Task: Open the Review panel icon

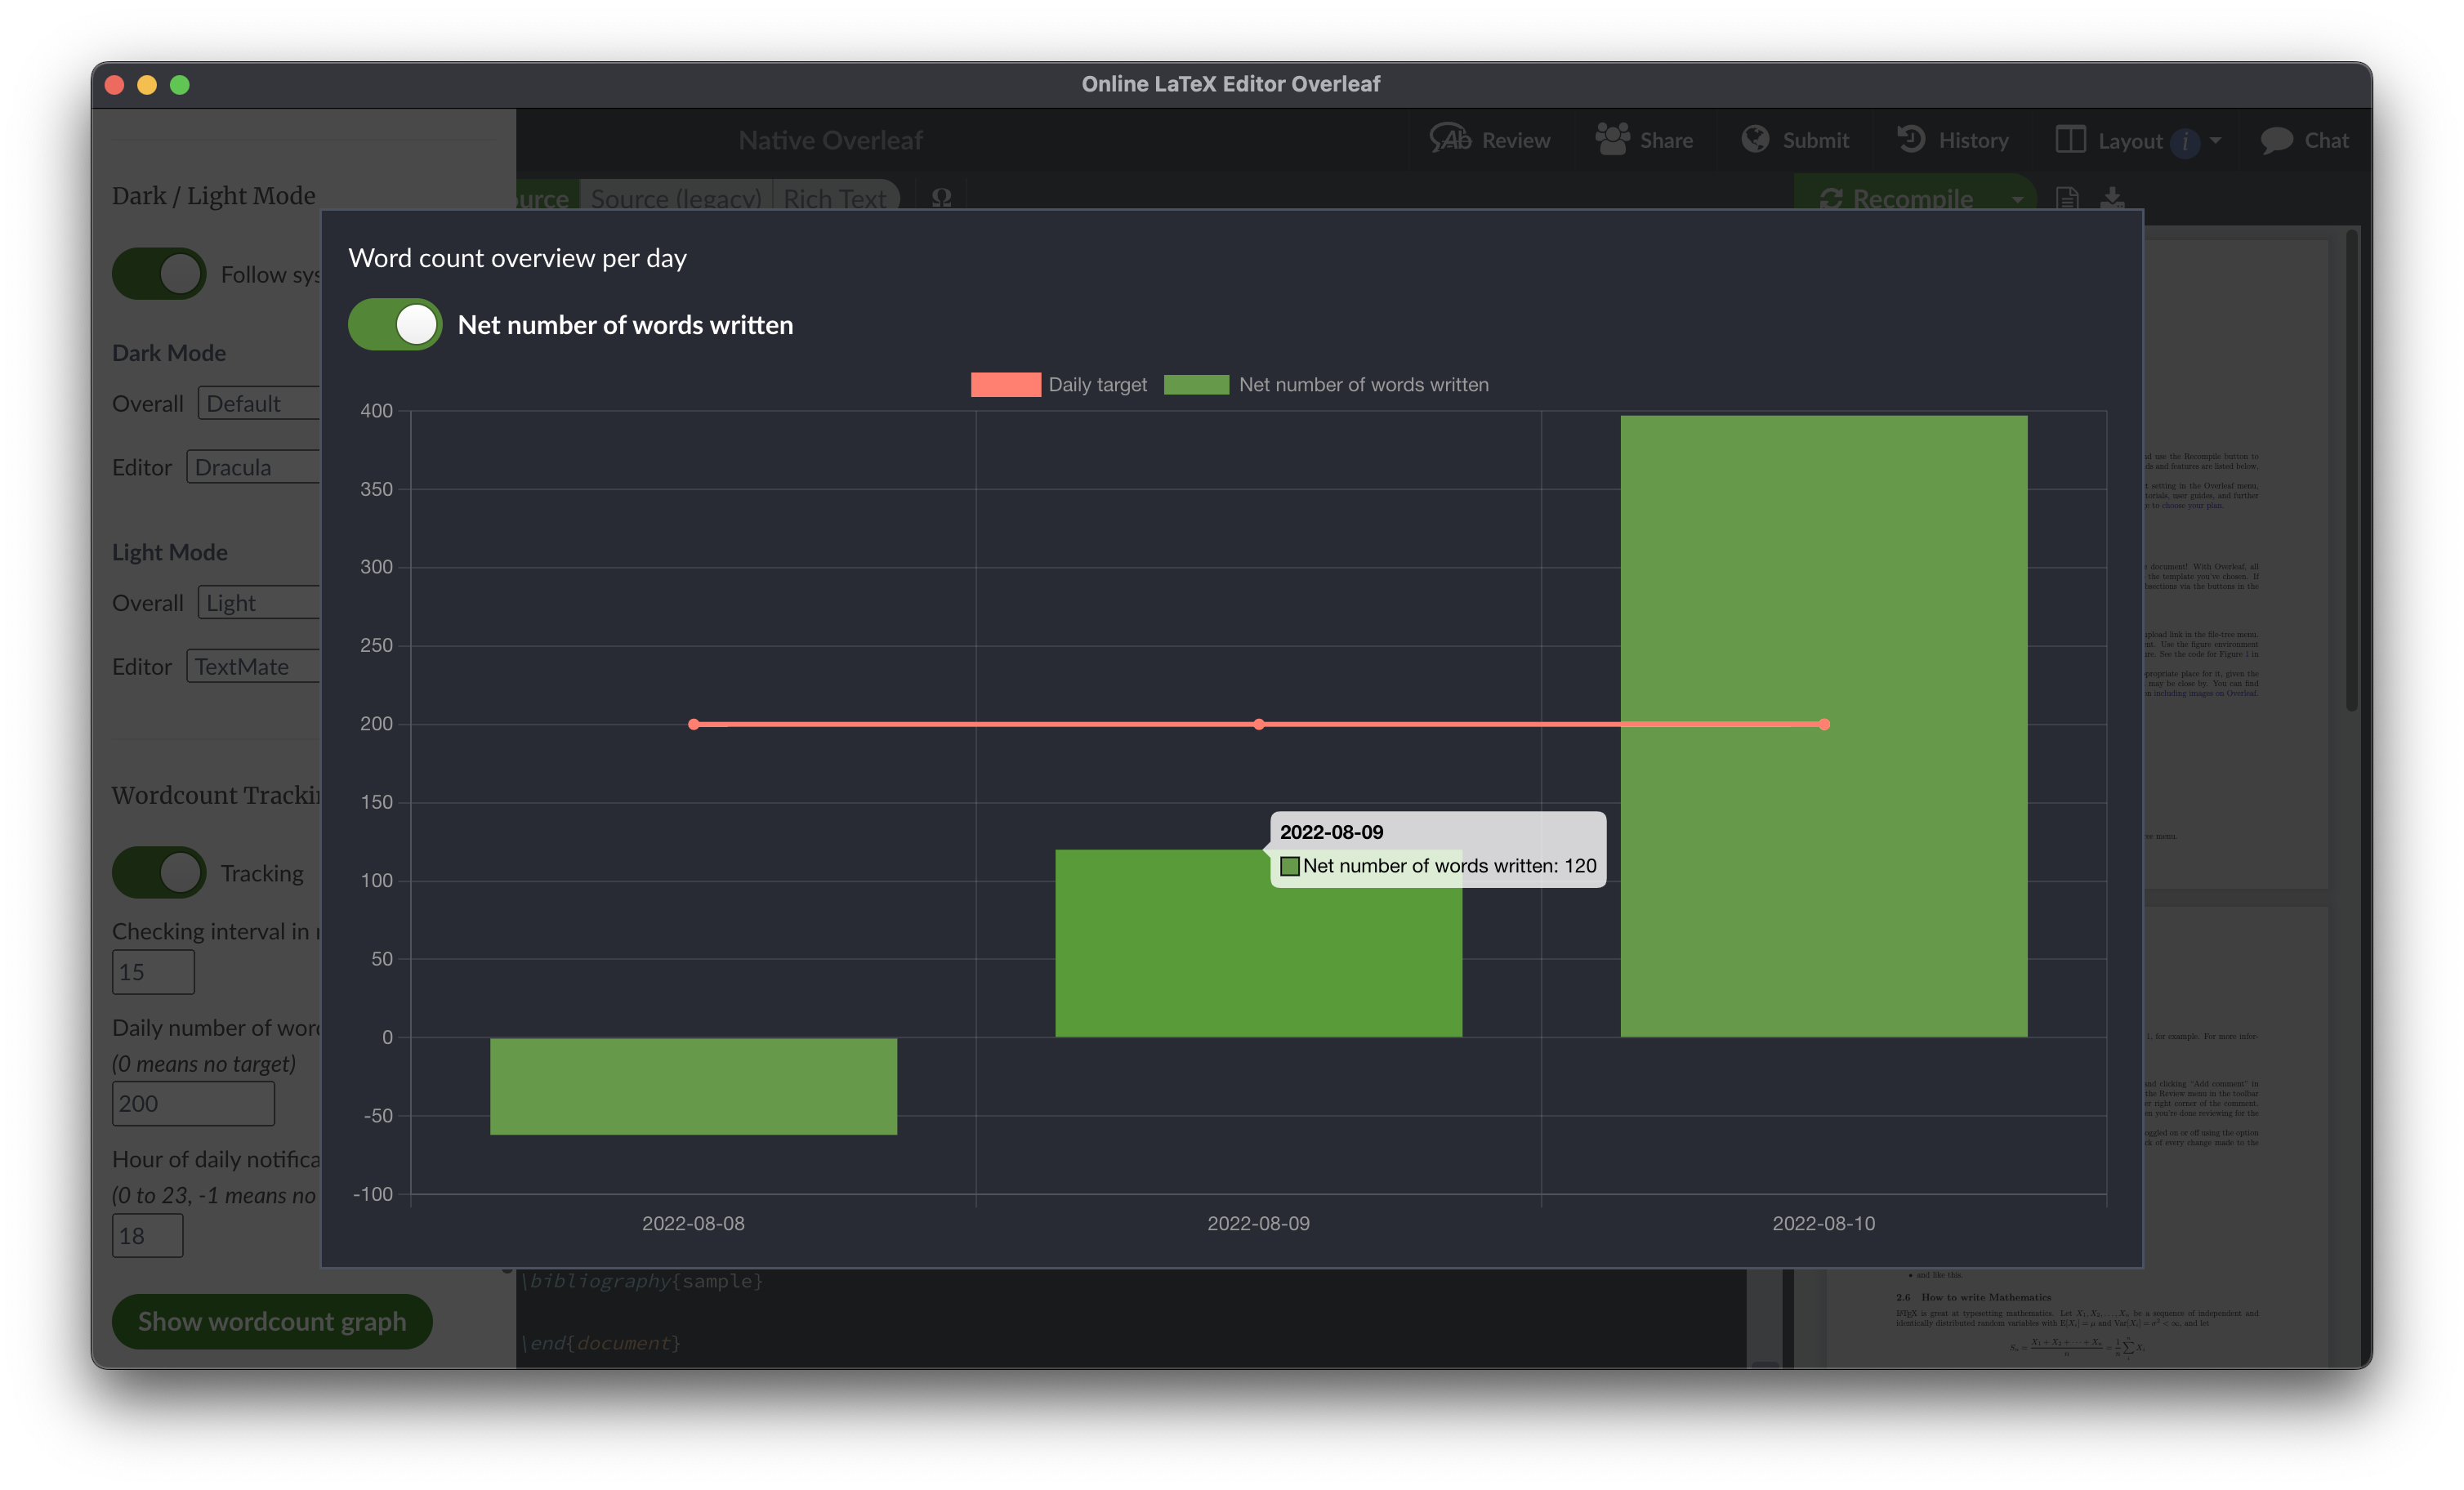Action: [1450, 139]
